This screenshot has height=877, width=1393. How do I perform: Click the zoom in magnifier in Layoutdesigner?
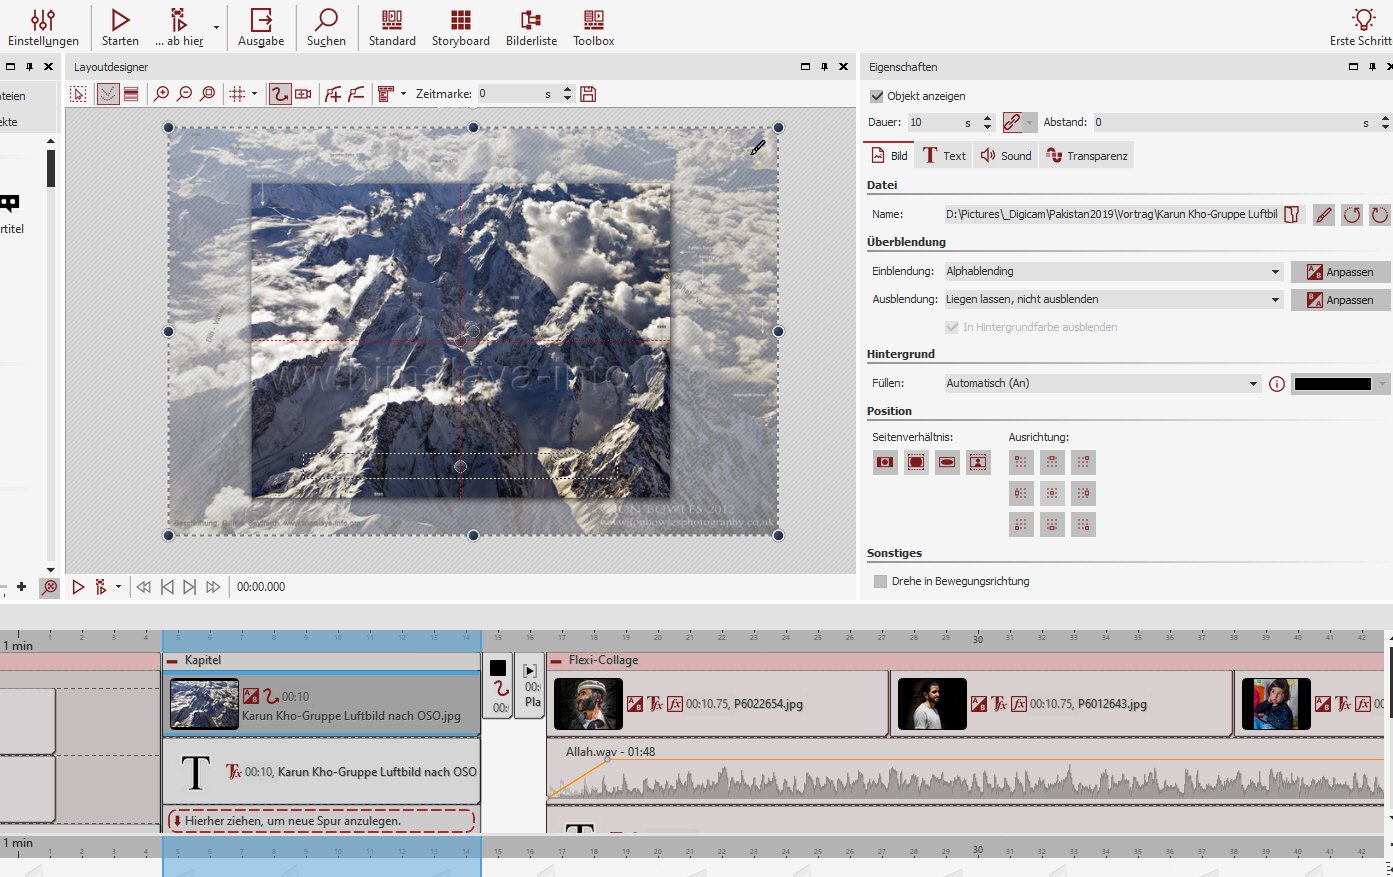[162, 94]
